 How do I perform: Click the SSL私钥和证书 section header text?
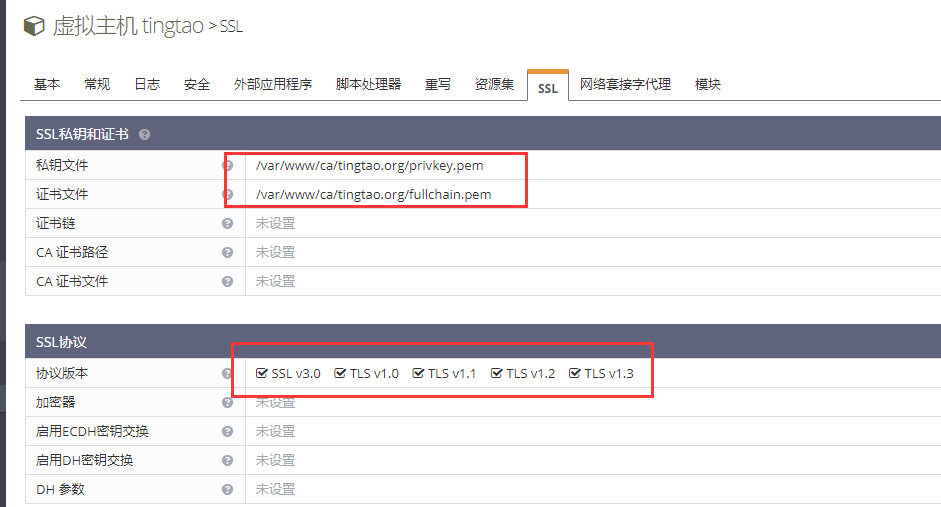tap(82, 134)
